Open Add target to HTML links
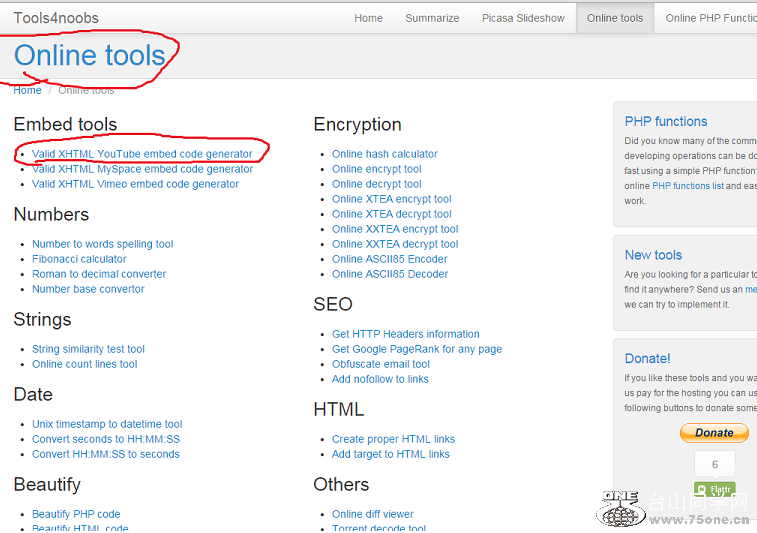 pos(391,454)
